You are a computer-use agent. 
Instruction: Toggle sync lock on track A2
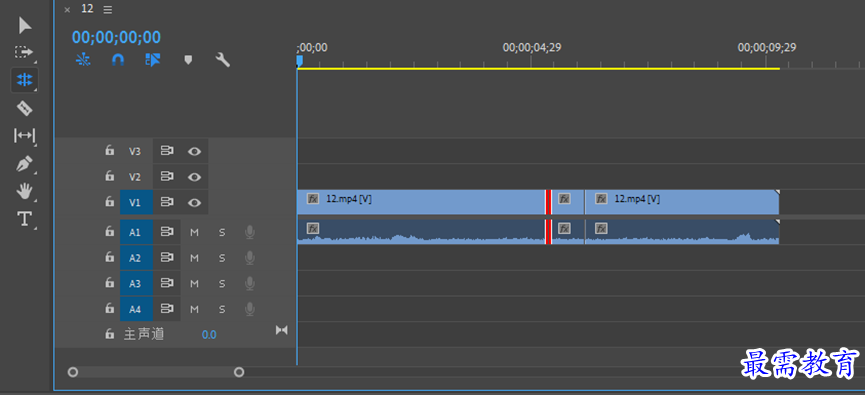tap(167, 258)
